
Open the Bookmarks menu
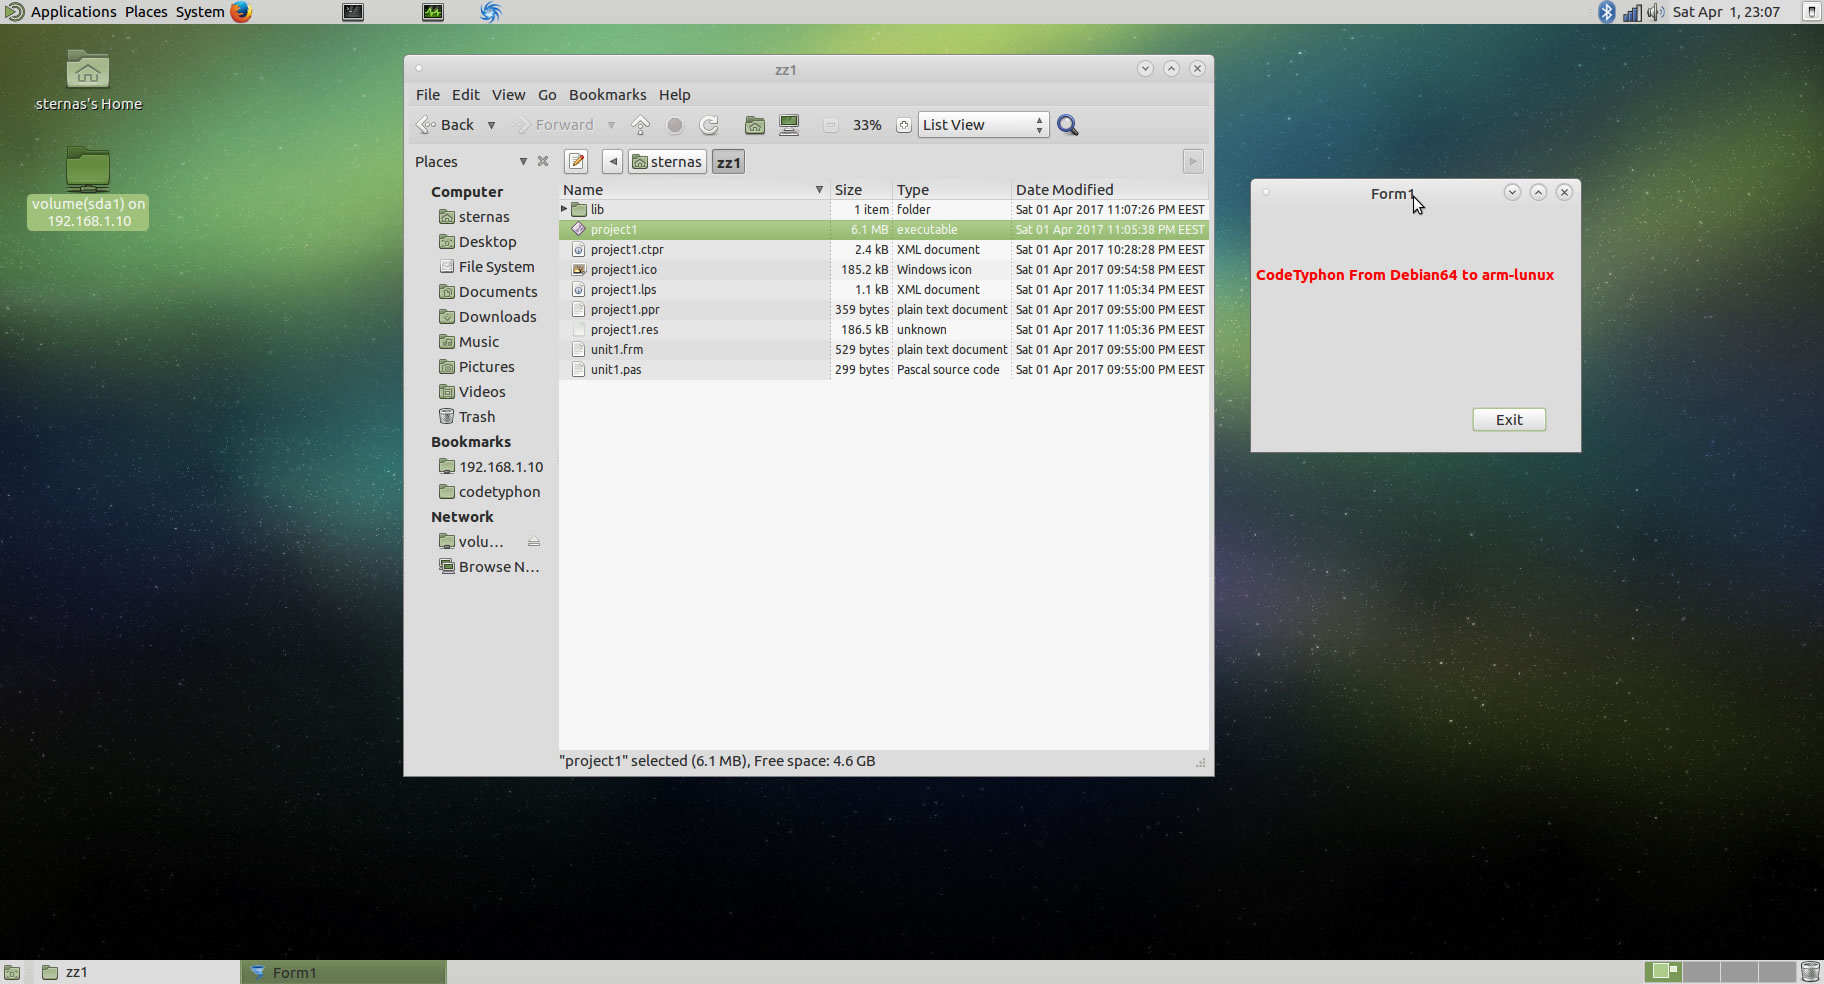607,94
